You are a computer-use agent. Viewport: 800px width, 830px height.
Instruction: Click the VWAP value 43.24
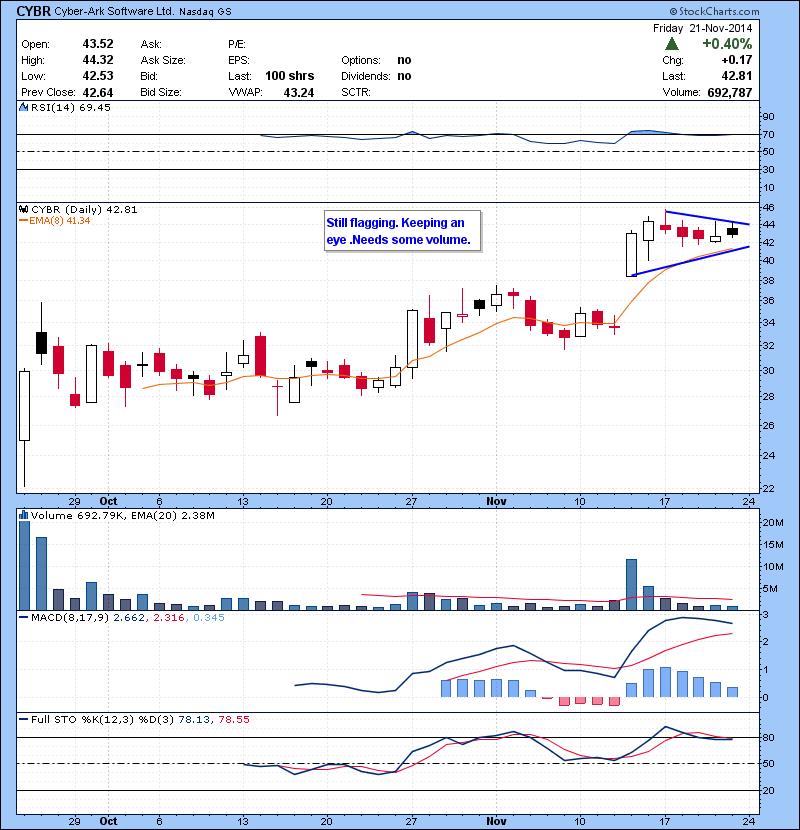[x=299, y=93]
